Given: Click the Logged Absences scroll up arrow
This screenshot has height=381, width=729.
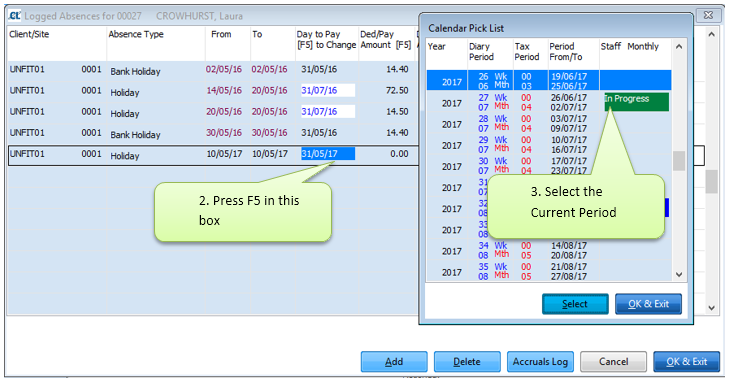Looking at the screenshot, I should click(x=711, y=34).
